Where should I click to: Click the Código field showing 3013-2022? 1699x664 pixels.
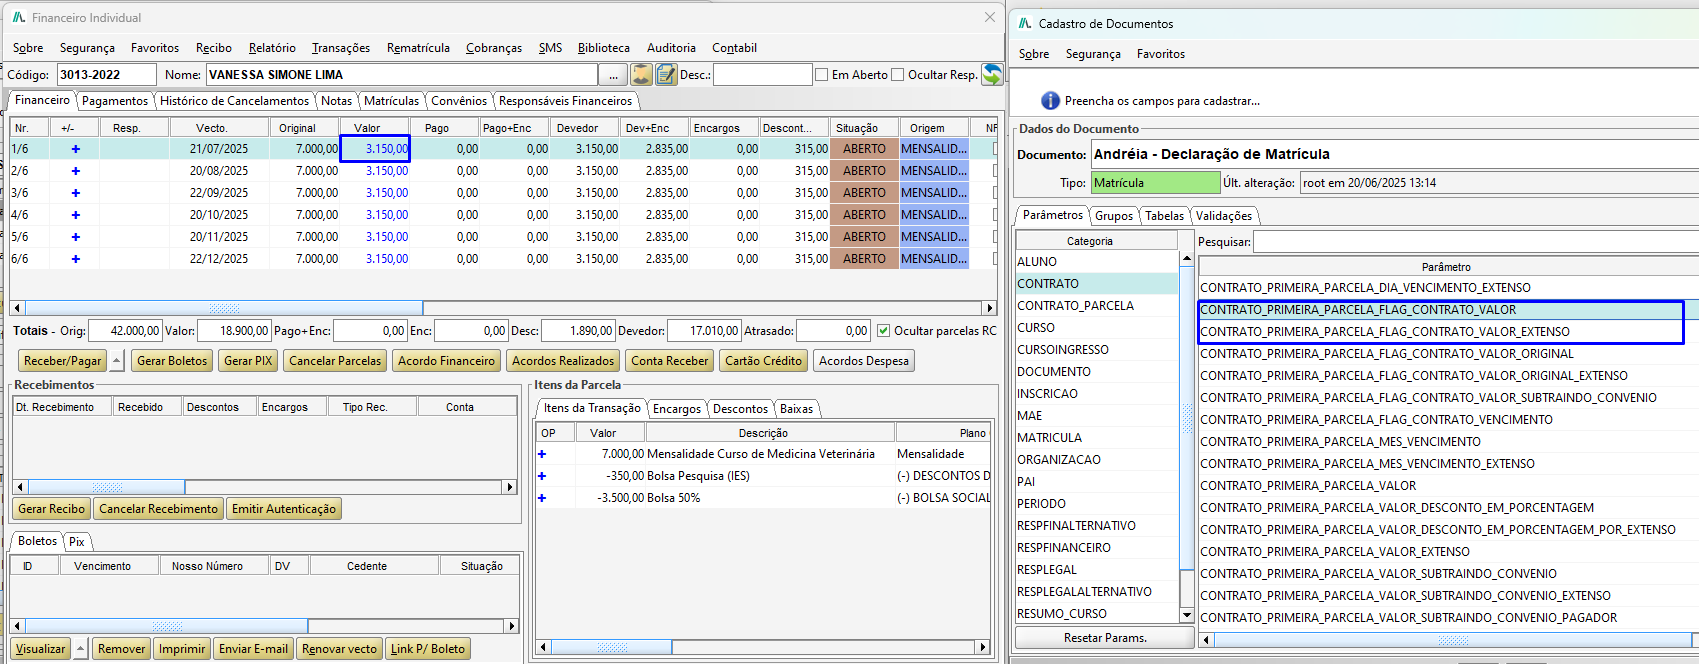click(x=106, y=75)
